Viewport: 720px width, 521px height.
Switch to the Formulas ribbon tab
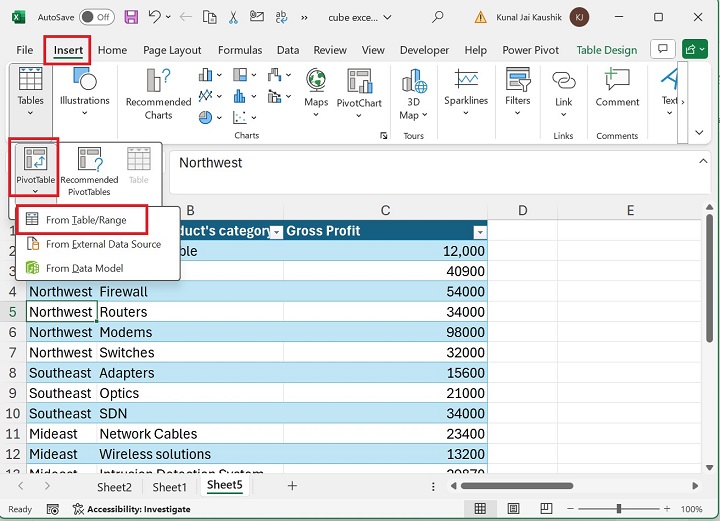[x=238, y=50]
